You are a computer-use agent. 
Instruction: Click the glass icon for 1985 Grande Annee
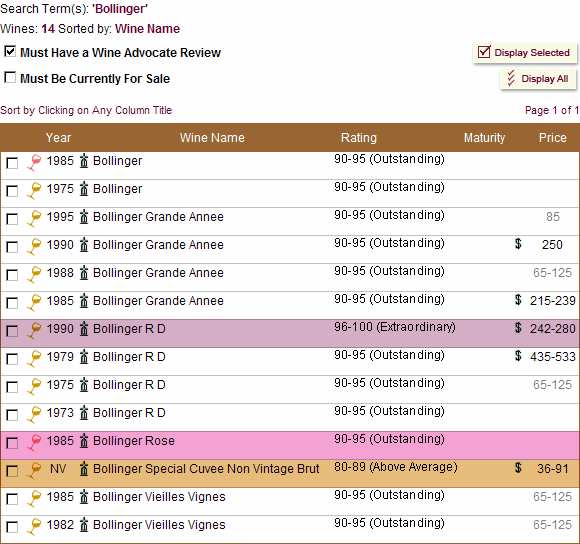[34, 303]
